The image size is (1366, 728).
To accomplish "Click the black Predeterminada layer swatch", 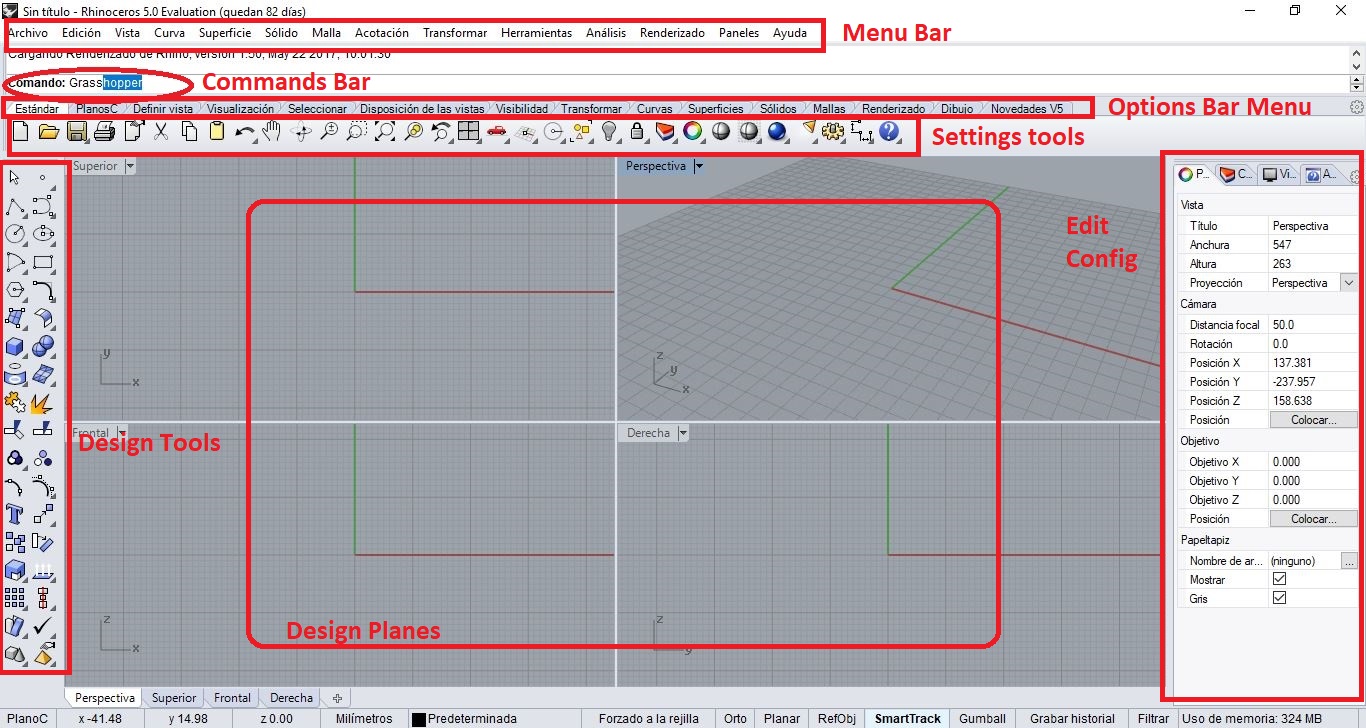I will [x=419, y=719].
